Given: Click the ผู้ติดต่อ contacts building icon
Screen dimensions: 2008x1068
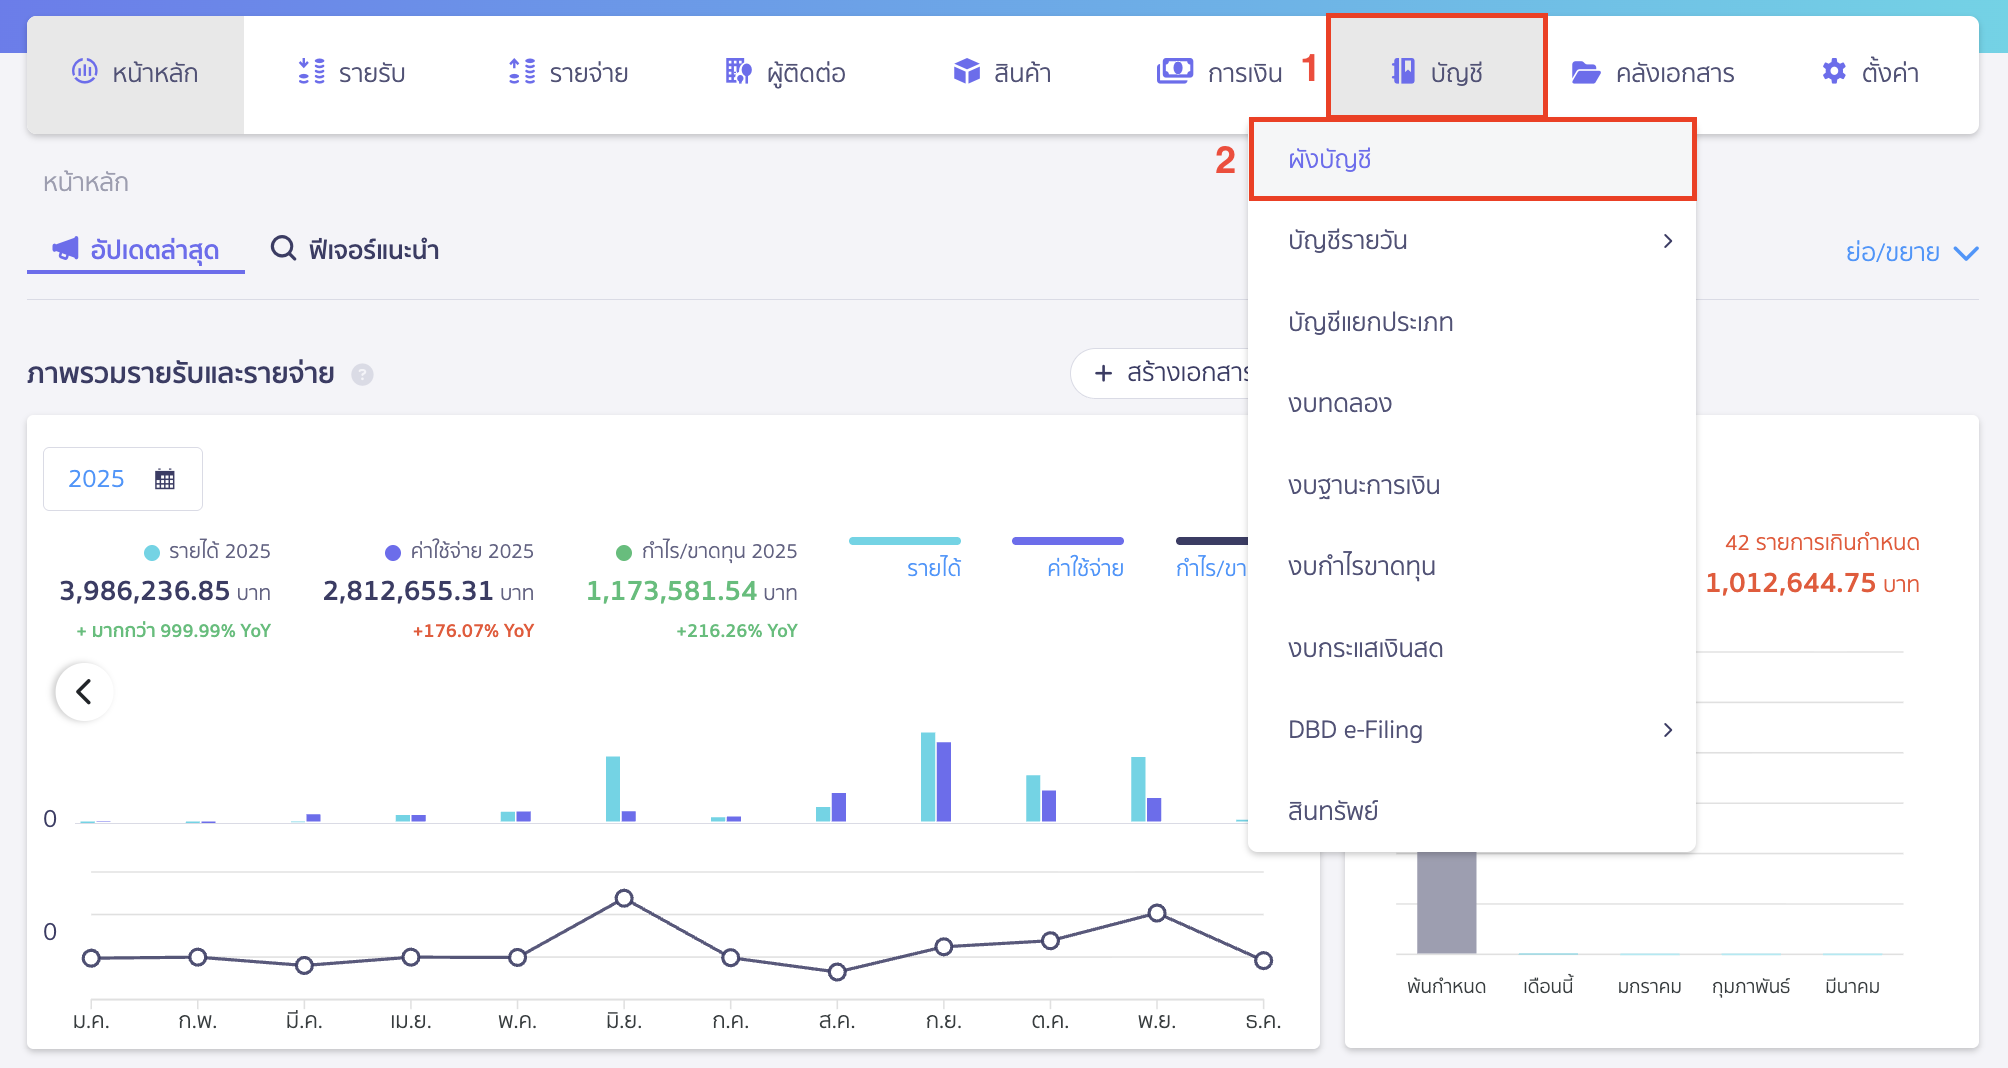Looking at the screenshot, I should click(738, 72).
